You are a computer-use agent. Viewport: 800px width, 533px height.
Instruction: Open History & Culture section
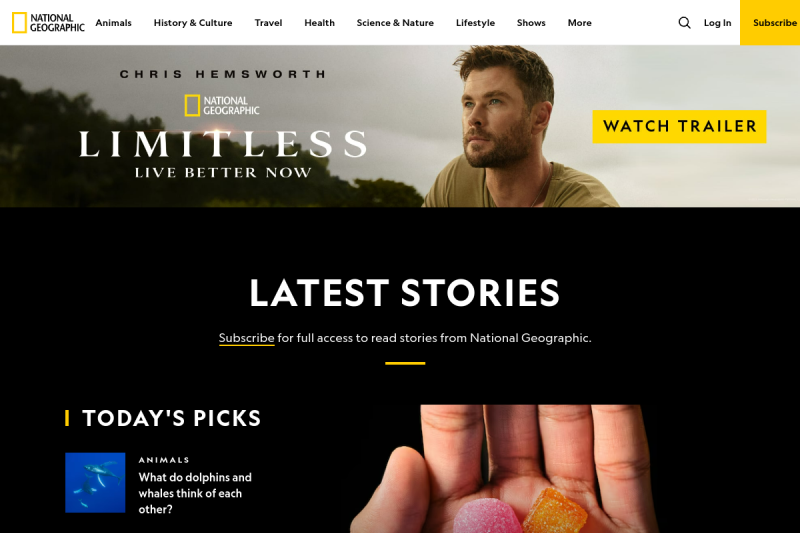(193, 23)
